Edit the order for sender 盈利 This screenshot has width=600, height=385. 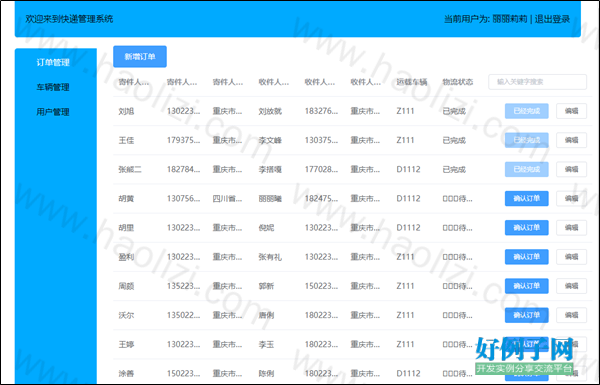point(571,257)
